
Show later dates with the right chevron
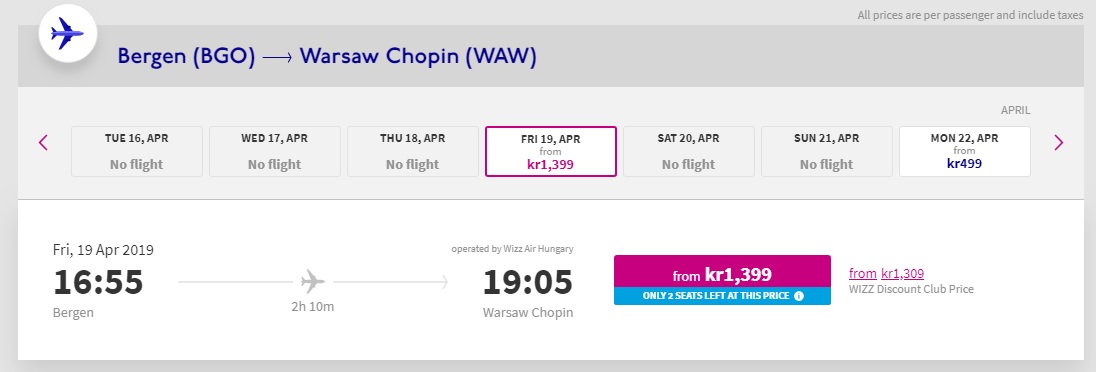pos(1058,143)
